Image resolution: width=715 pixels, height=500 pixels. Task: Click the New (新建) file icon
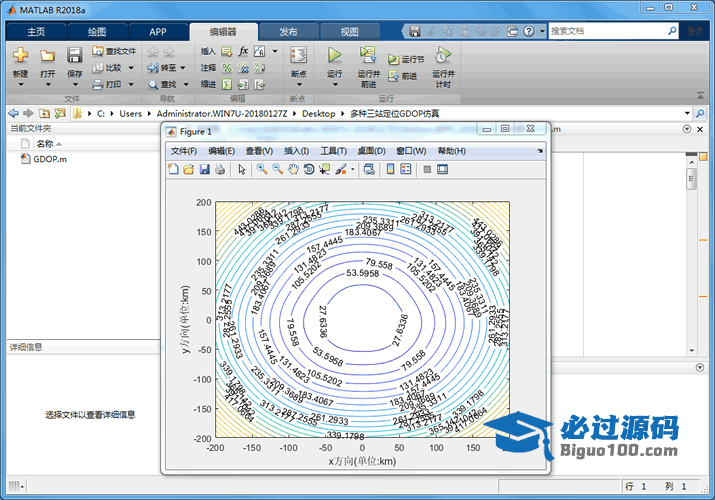(x=20, y=55)
